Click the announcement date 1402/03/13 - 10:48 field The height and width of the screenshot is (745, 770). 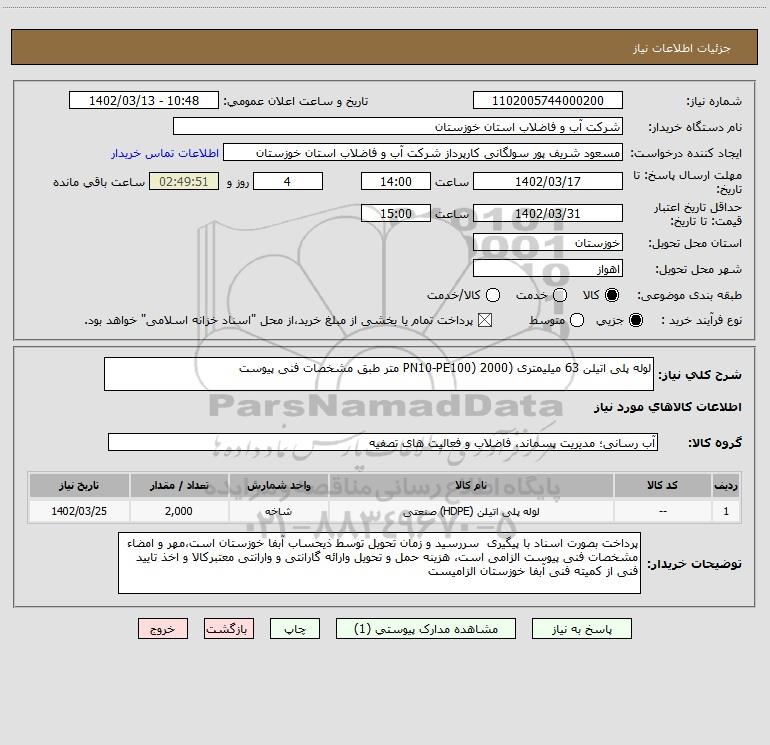click(144, 101)
